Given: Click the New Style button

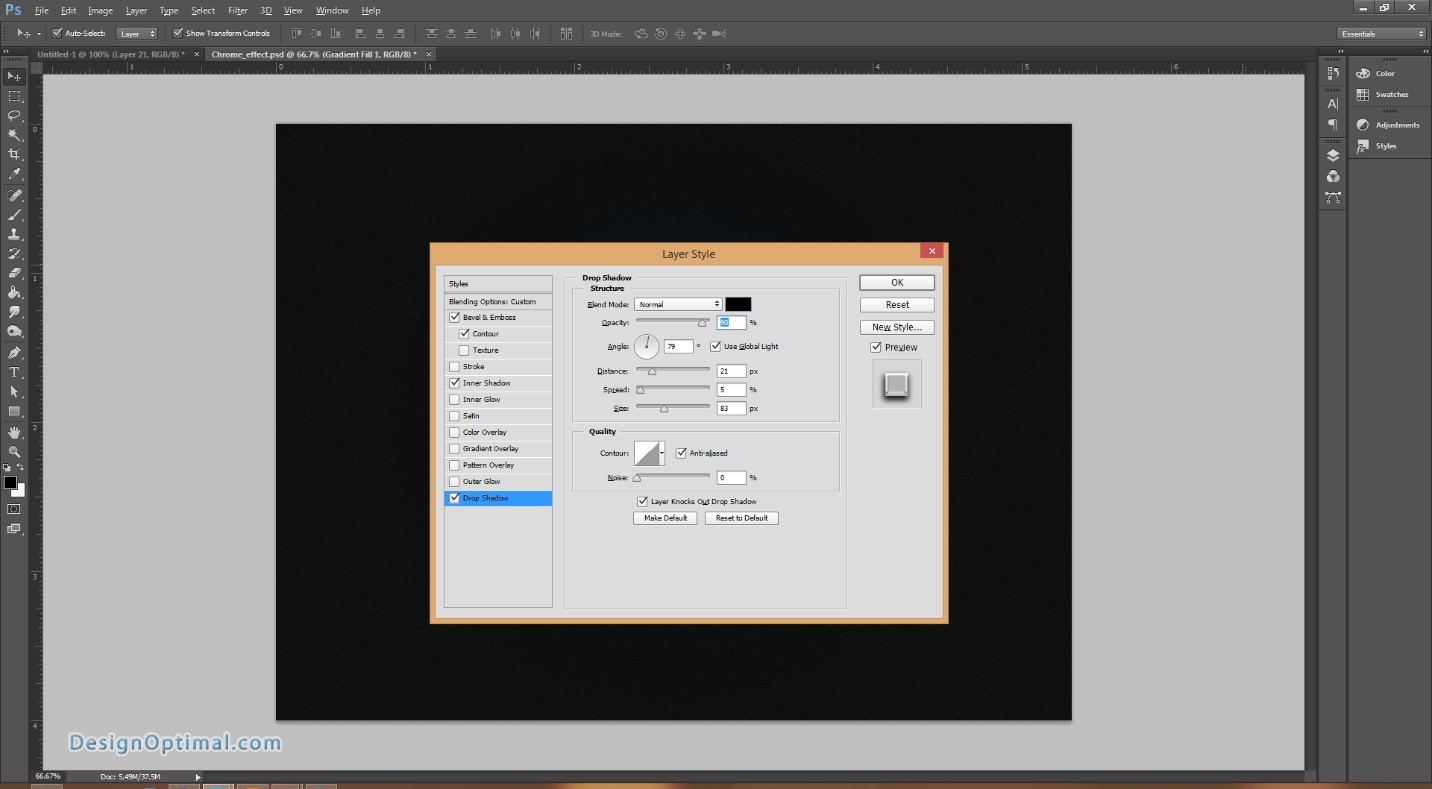Looking at the screenshot, I should (897, 327).
